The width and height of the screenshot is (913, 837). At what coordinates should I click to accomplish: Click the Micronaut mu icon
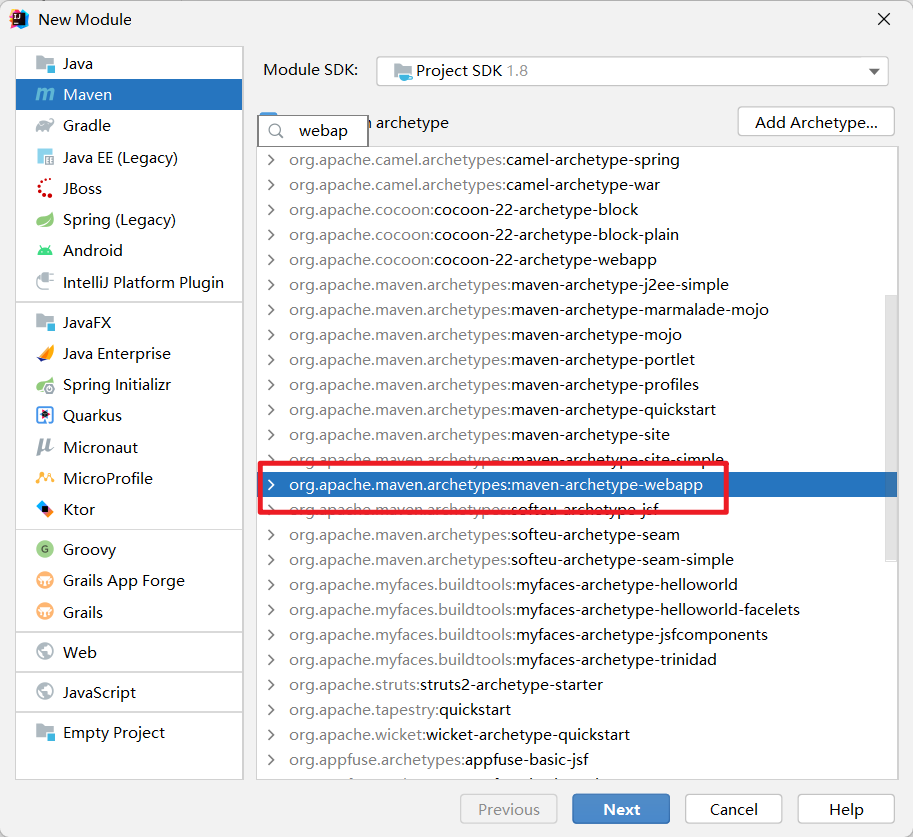45,447
